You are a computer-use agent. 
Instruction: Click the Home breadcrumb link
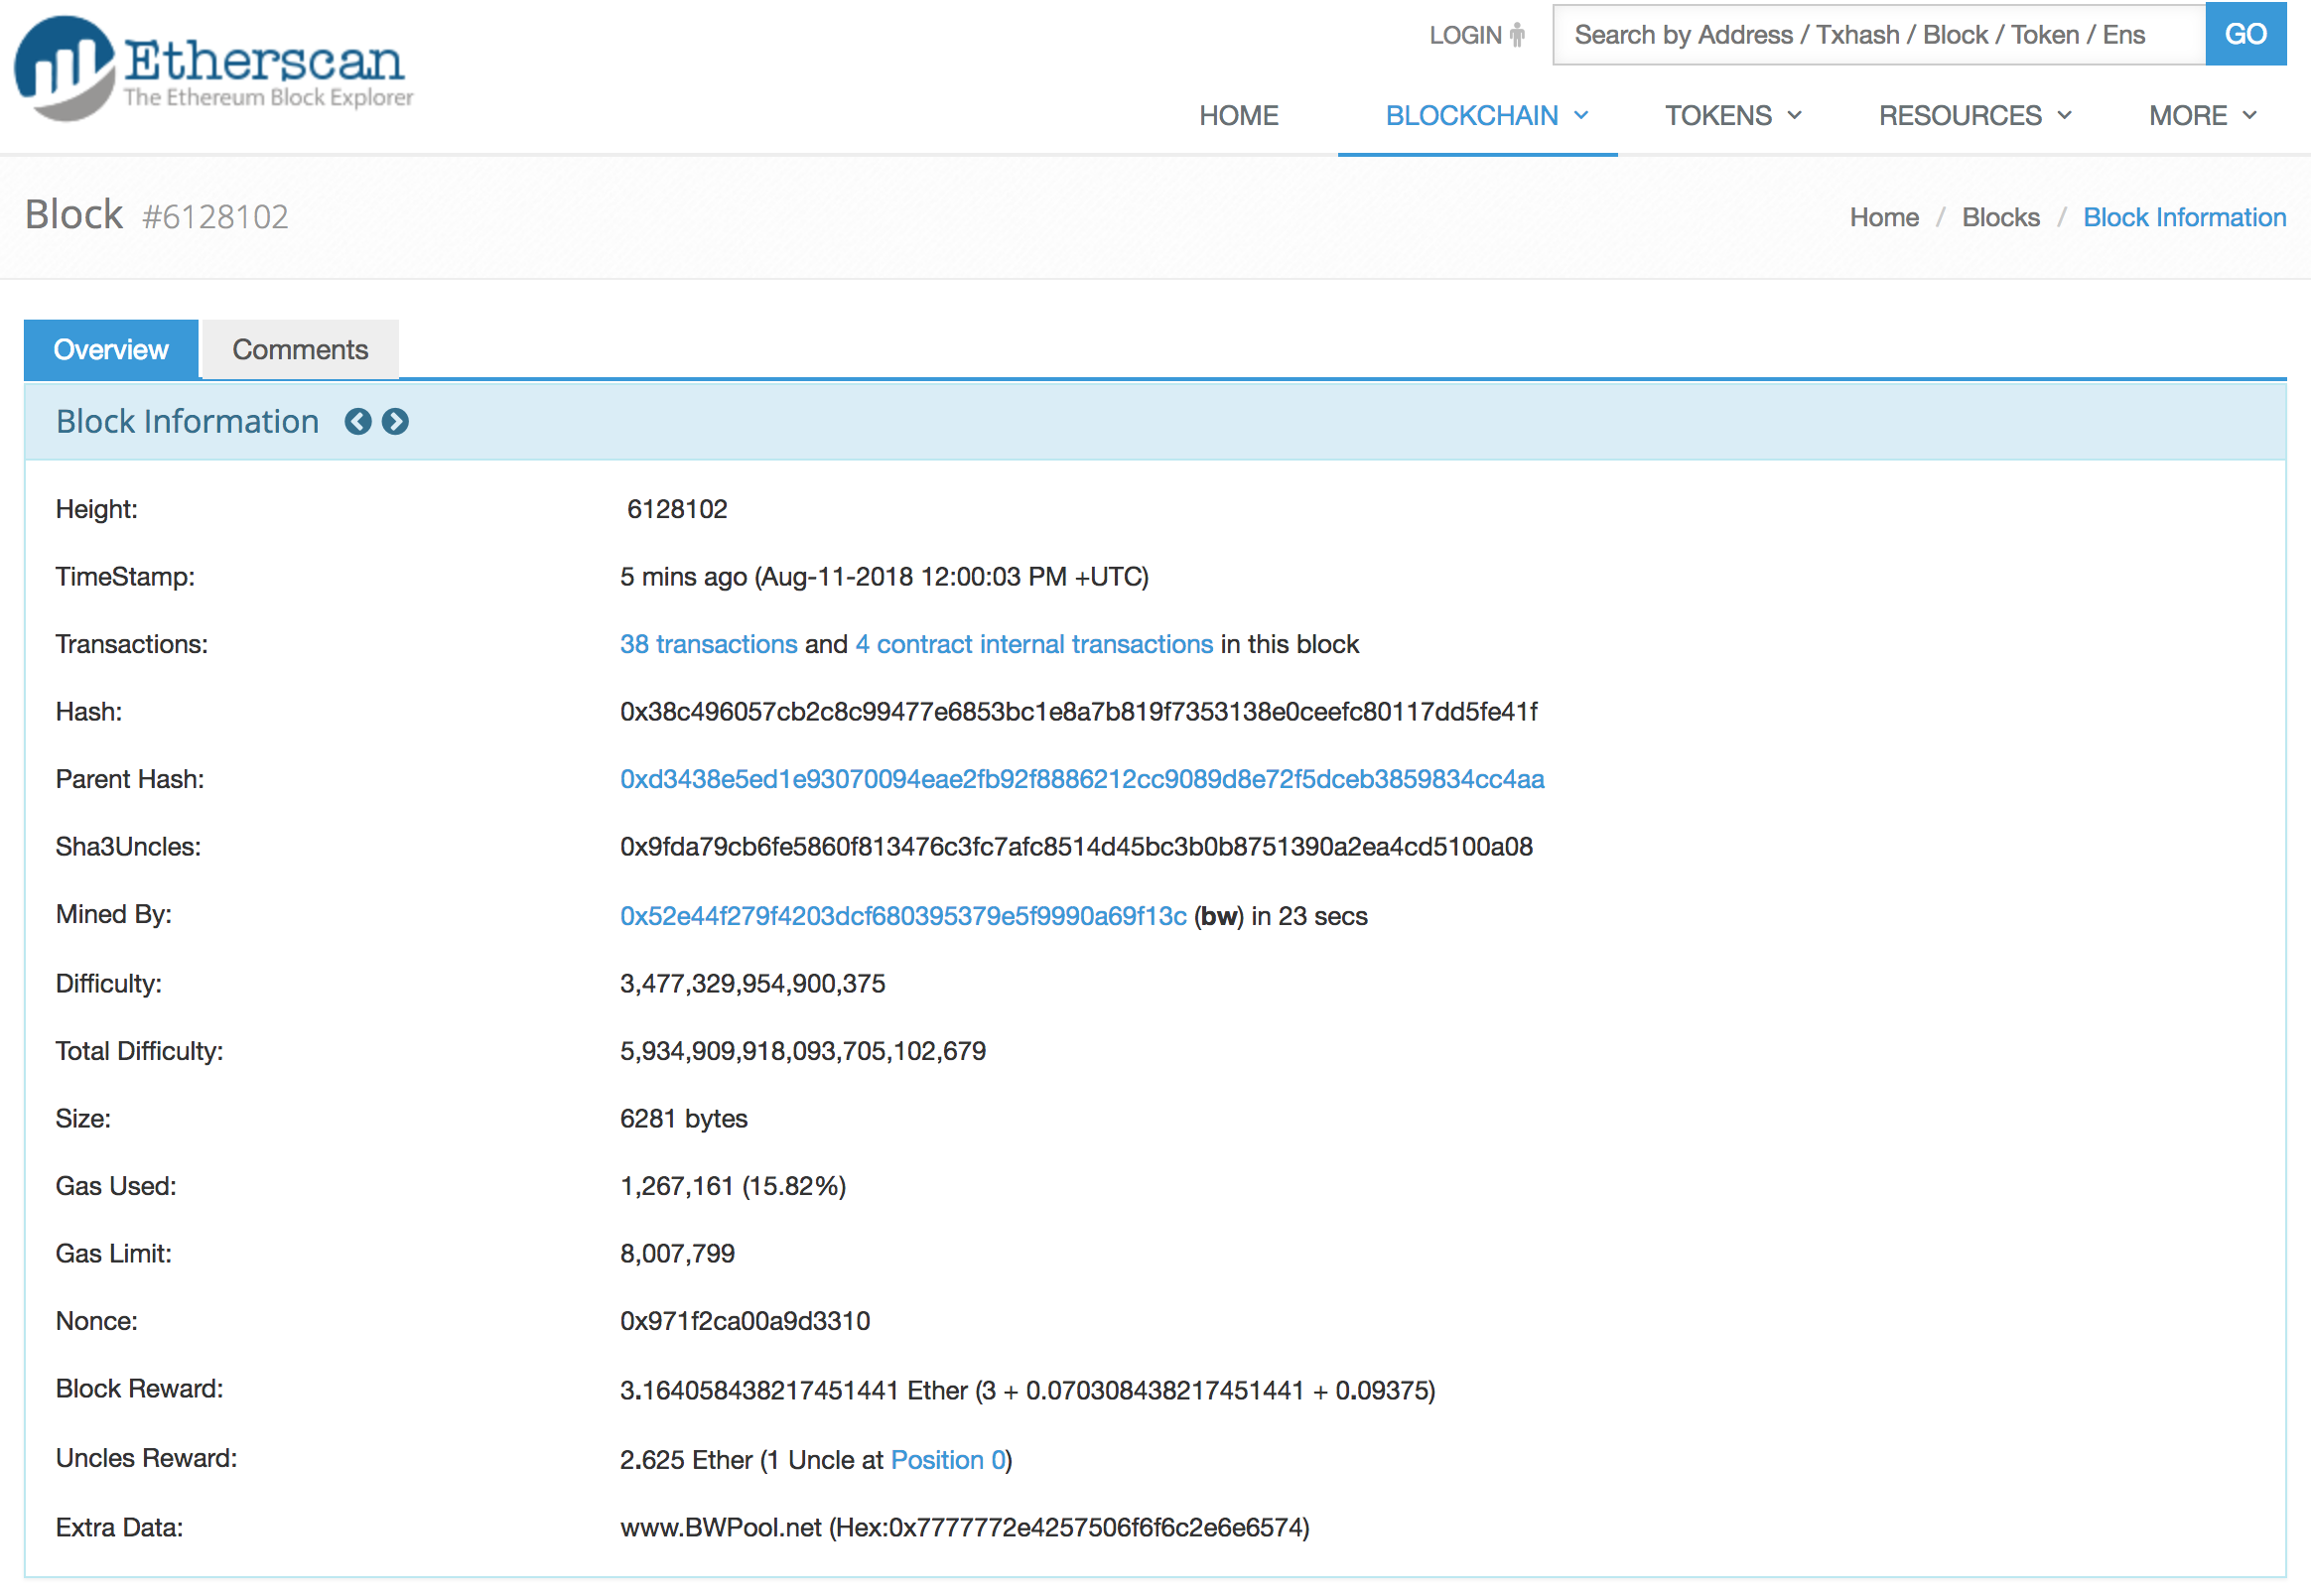[x=1883, y=217]
